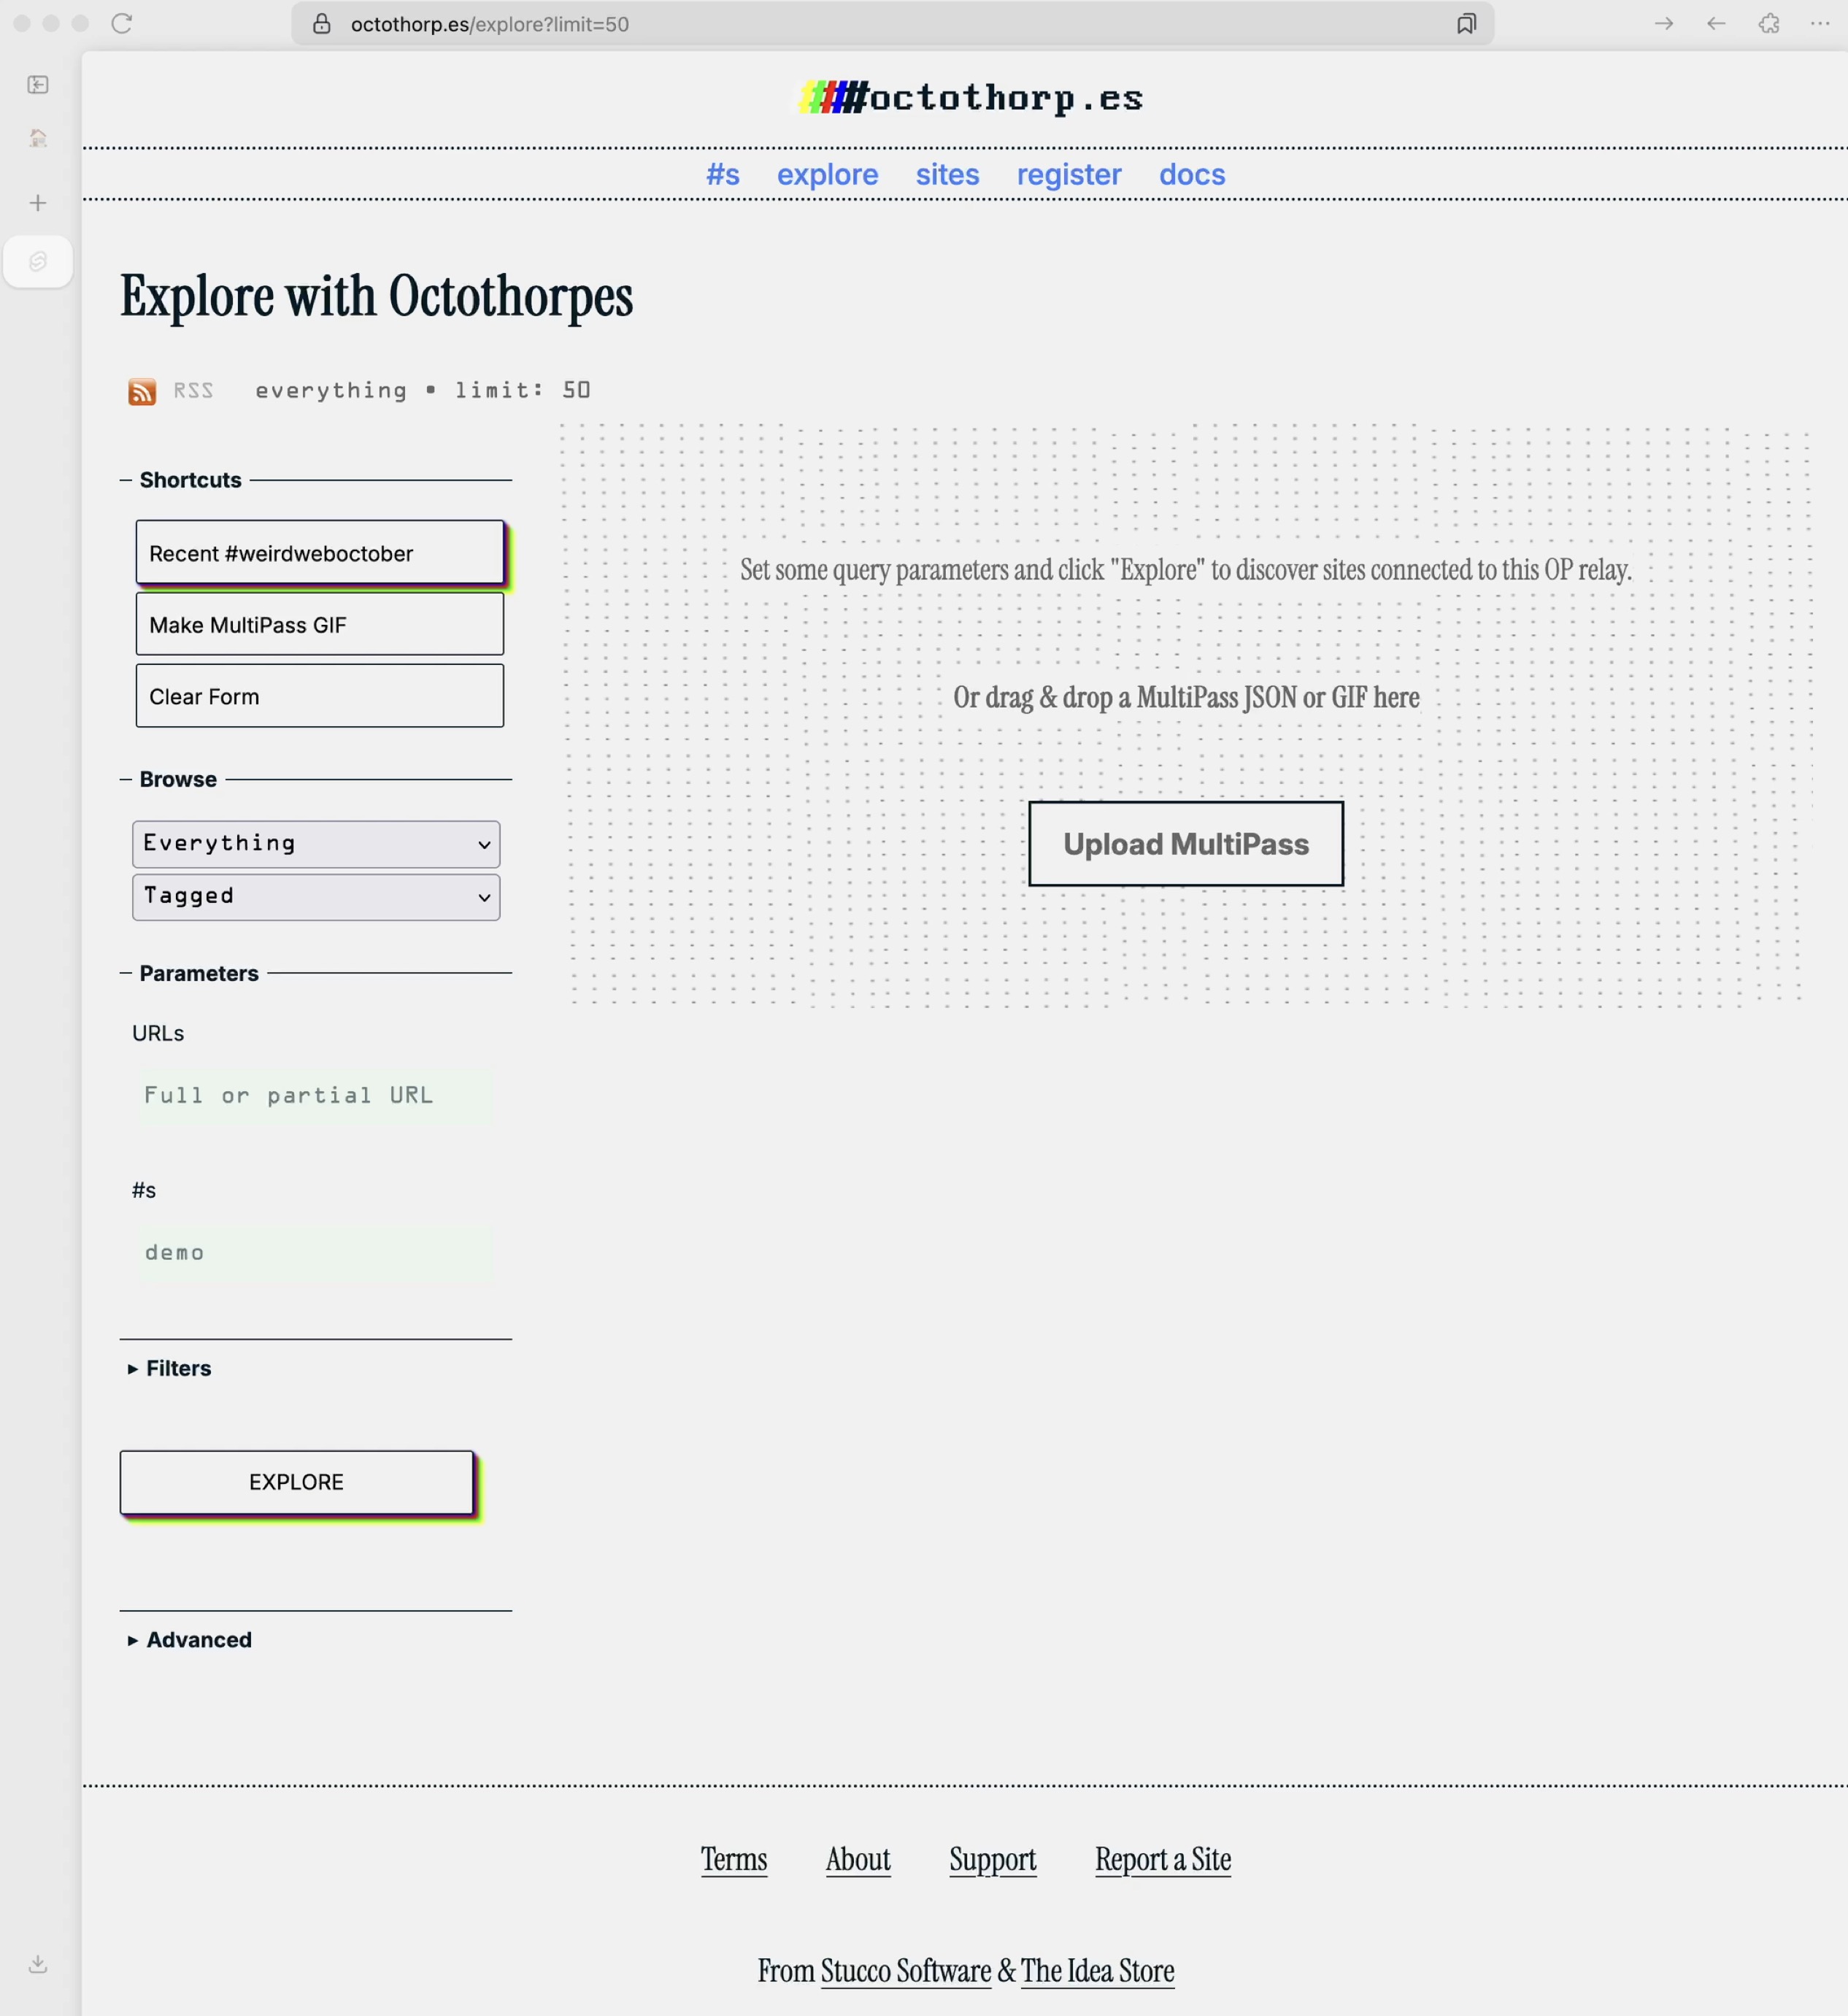Click the plus new tab icon
Image resolution: width=1848 pixels, height=2016 pixels.
38,203
